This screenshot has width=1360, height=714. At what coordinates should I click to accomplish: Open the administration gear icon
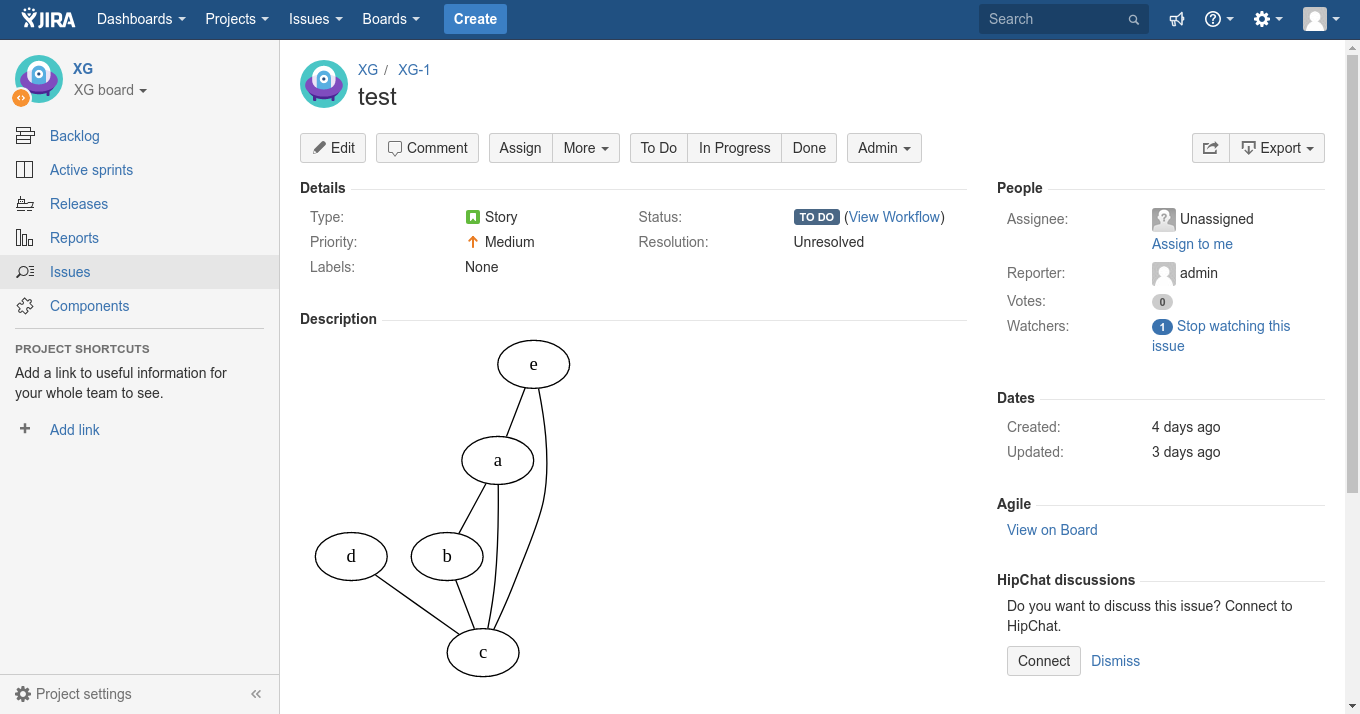click(x=1262, y=18)
